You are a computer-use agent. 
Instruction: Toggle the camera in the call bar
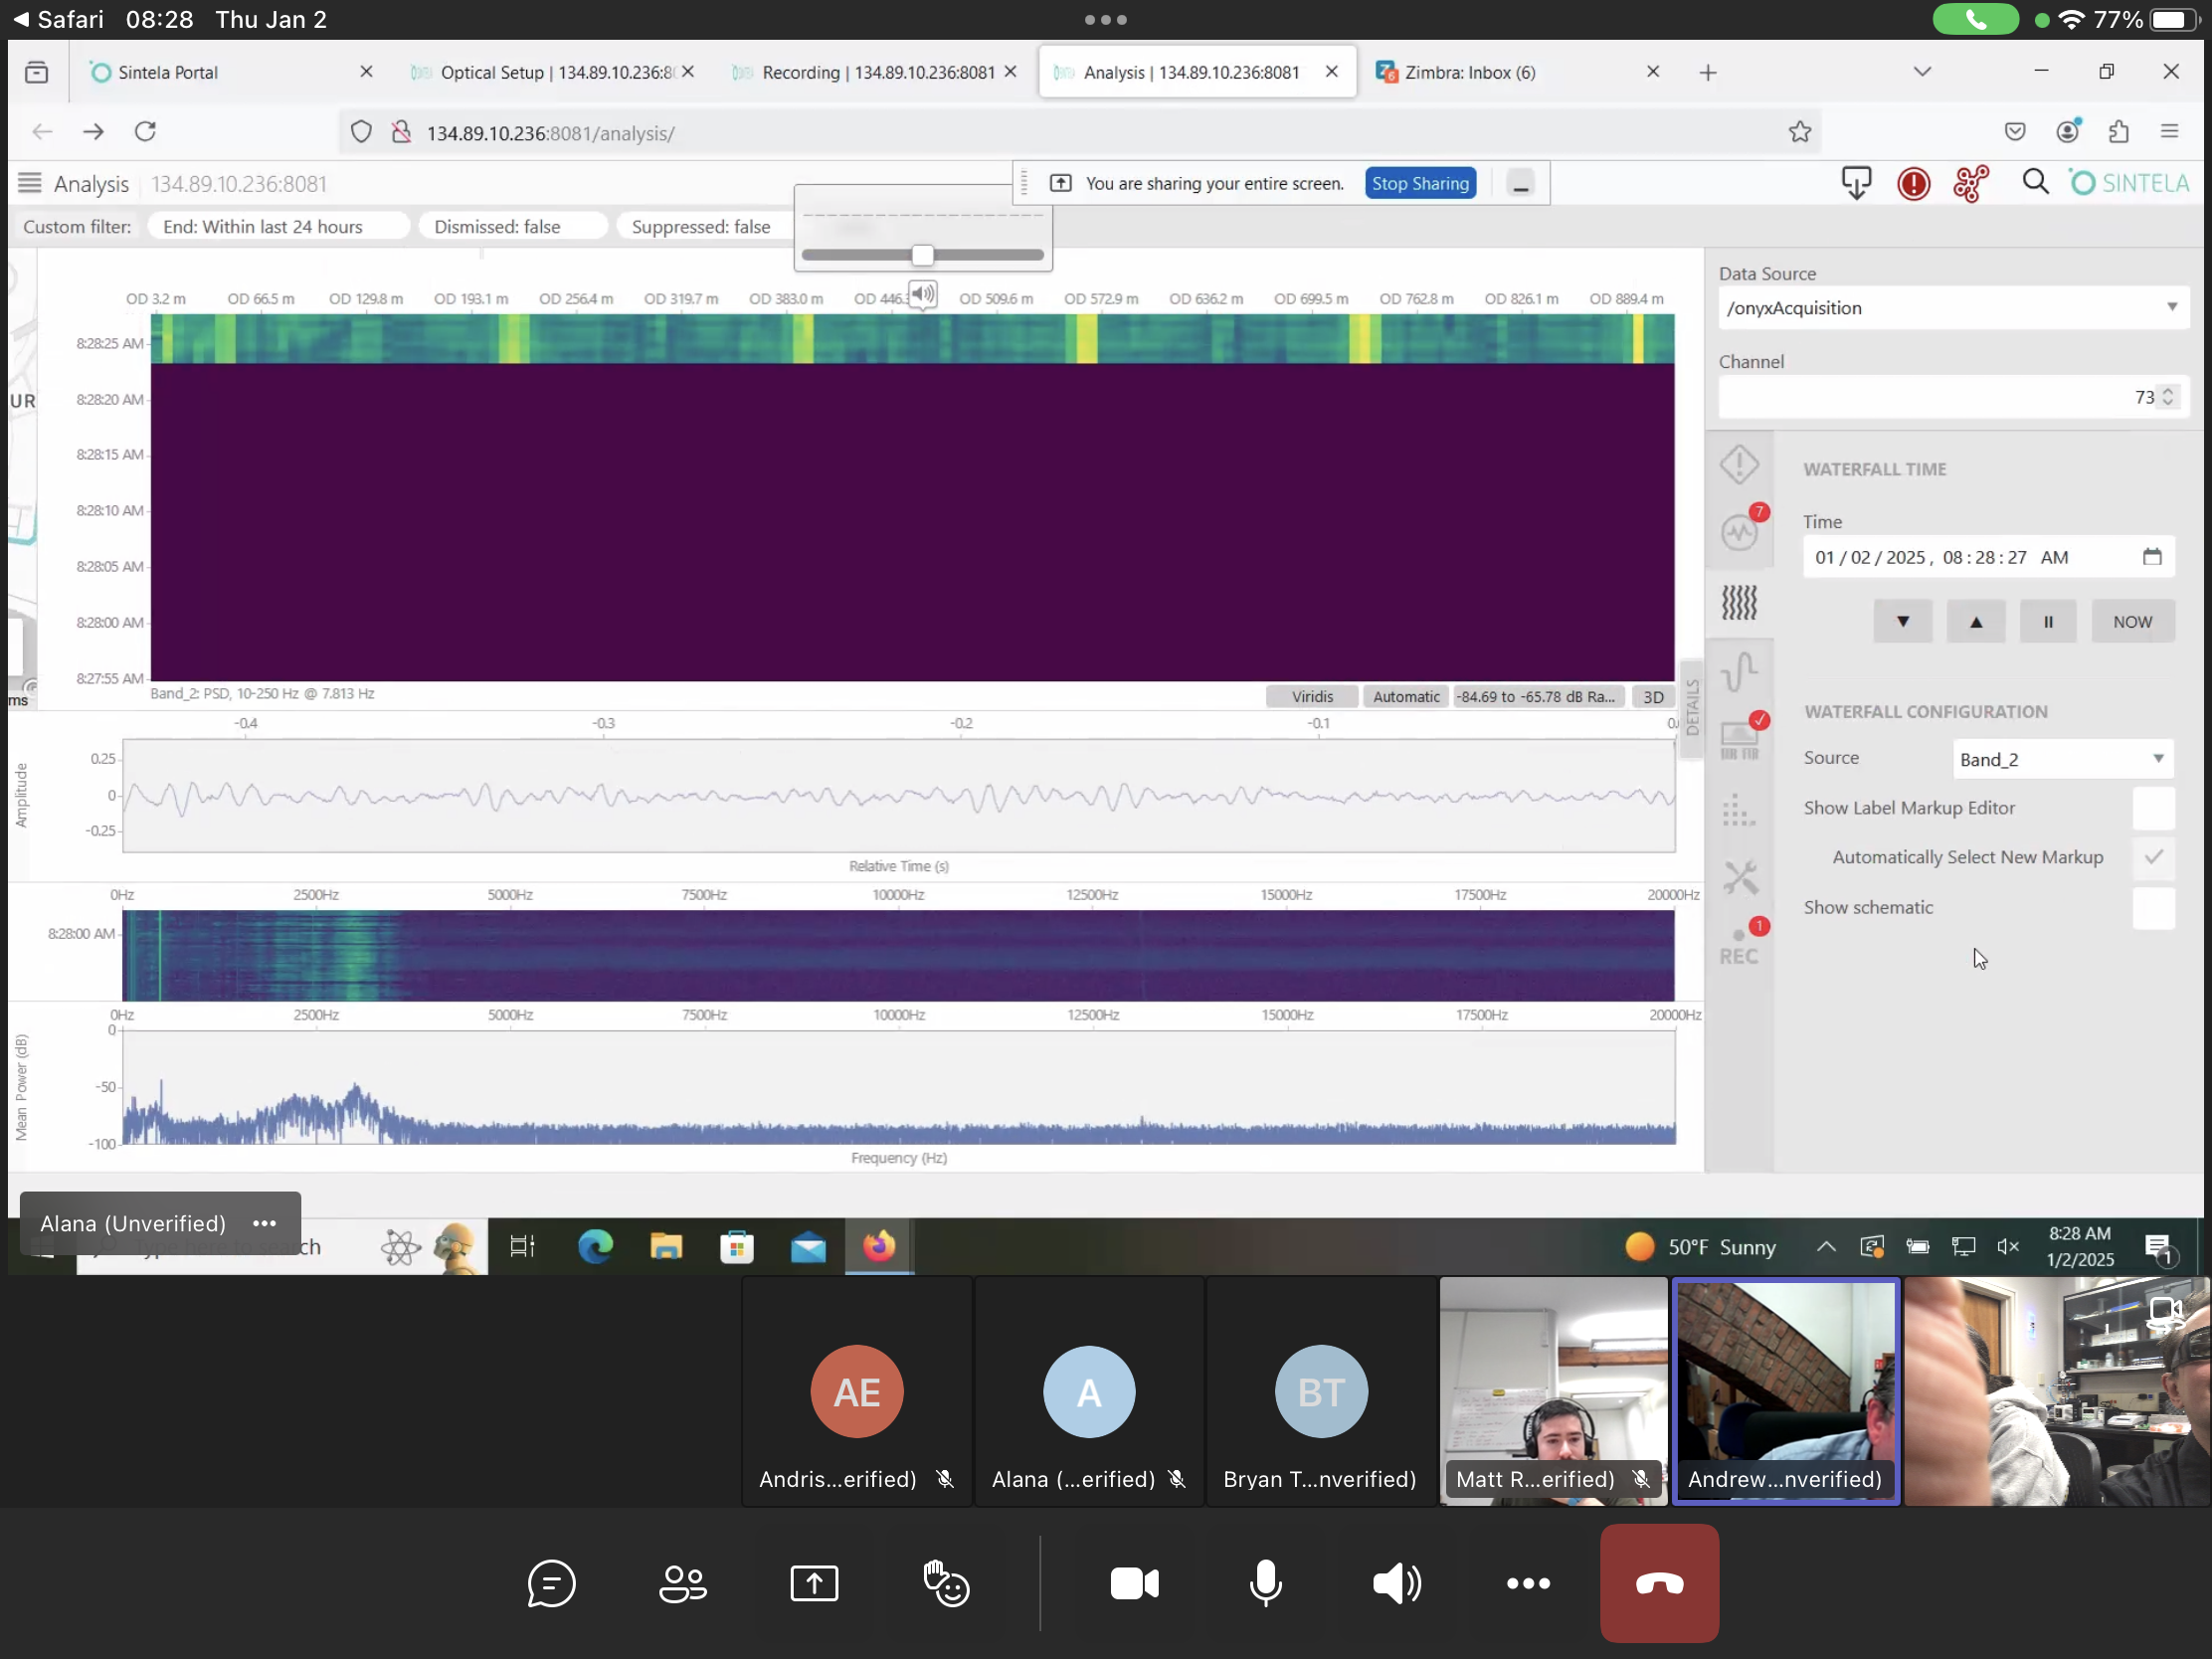[1134, 1584]
